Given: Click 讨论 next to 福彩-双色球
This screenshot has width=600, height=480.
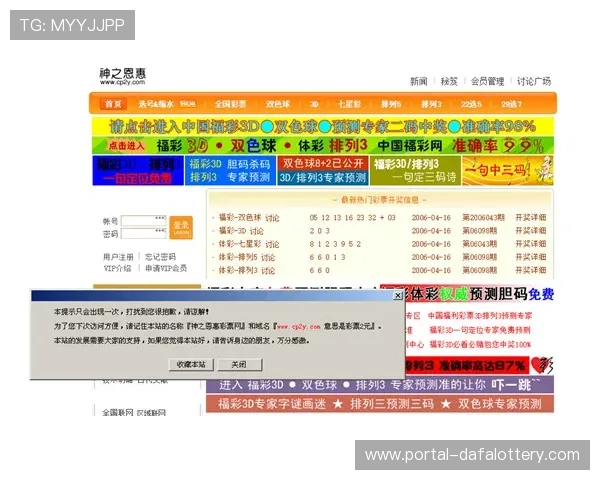Looking at the screenshot, I should 272,218.
